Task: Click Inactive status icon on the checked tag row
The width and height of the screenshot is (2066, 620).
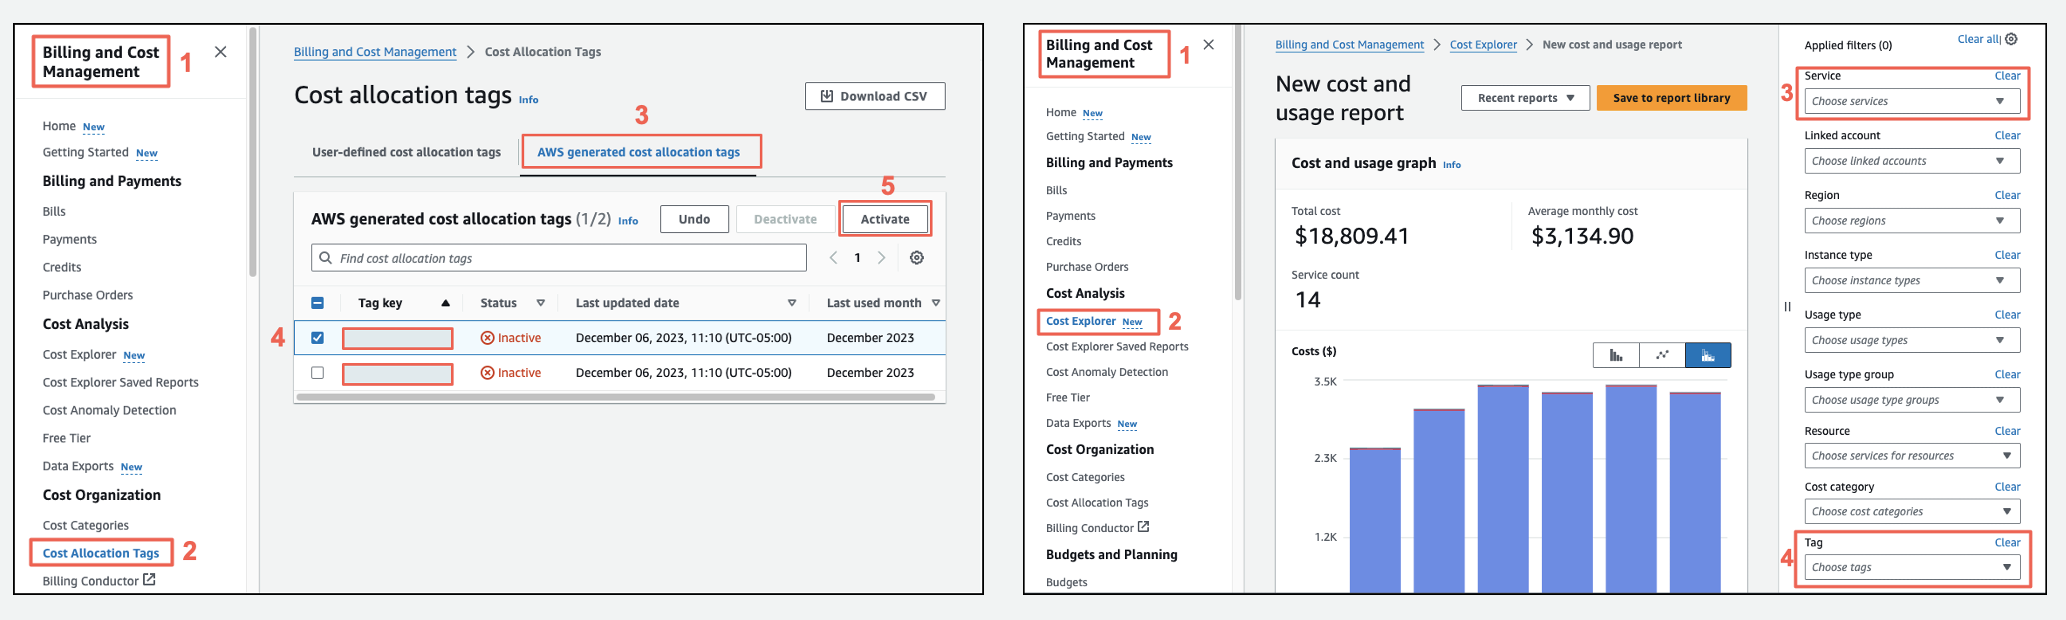Action: (x=488, y=338)
